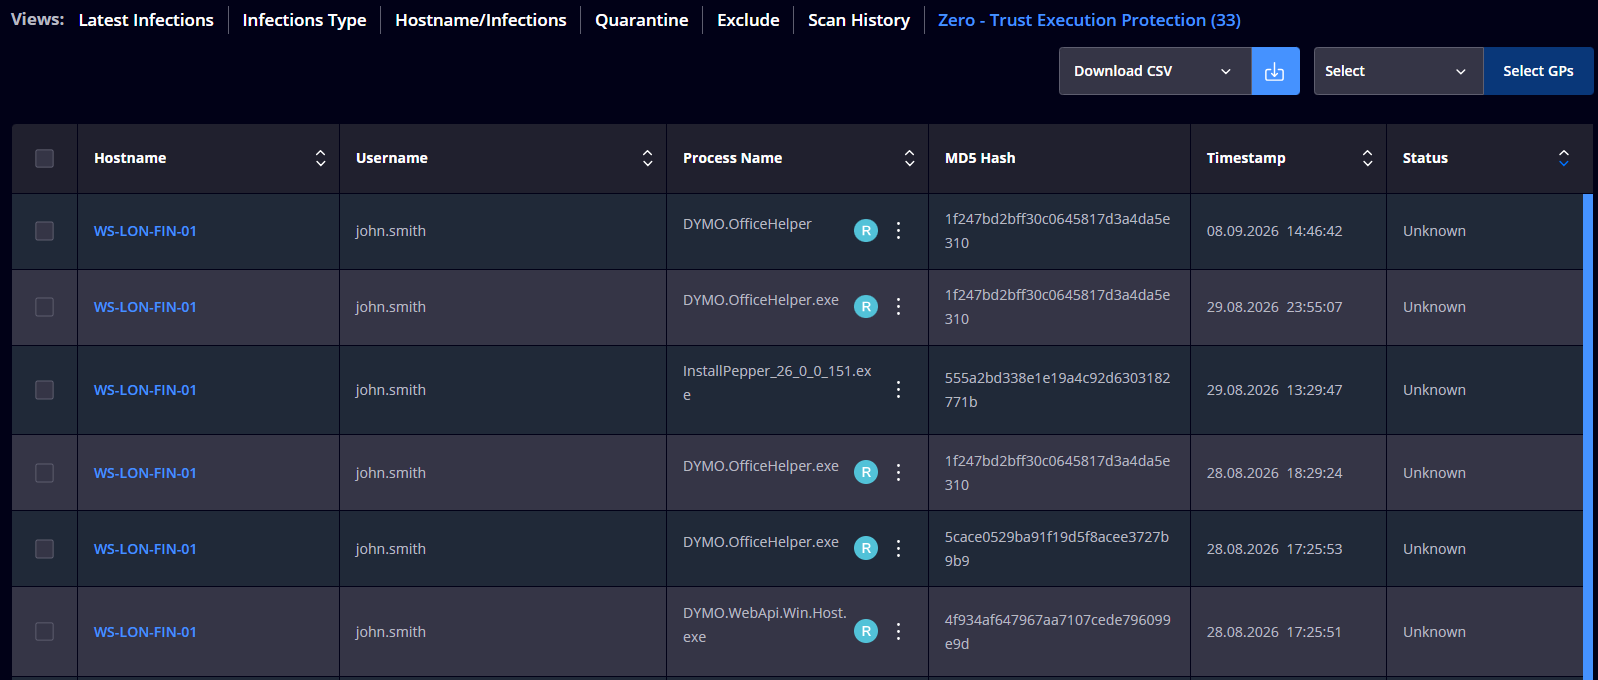Click R badge in the 18:29:24 row
Image resolution: width=1598 pixels, height=680 pixels.
(x=866, y=472)
